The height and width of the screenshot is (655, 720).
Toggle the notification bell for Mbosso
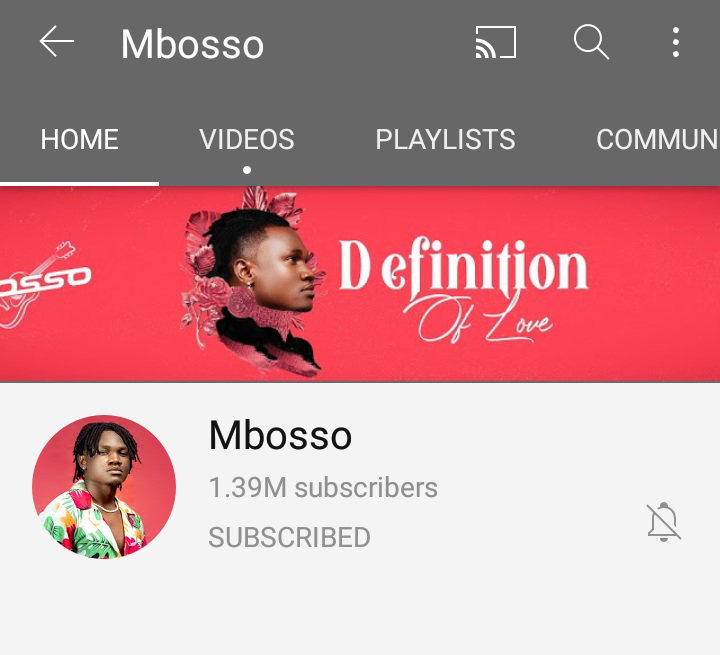(664, 522)
